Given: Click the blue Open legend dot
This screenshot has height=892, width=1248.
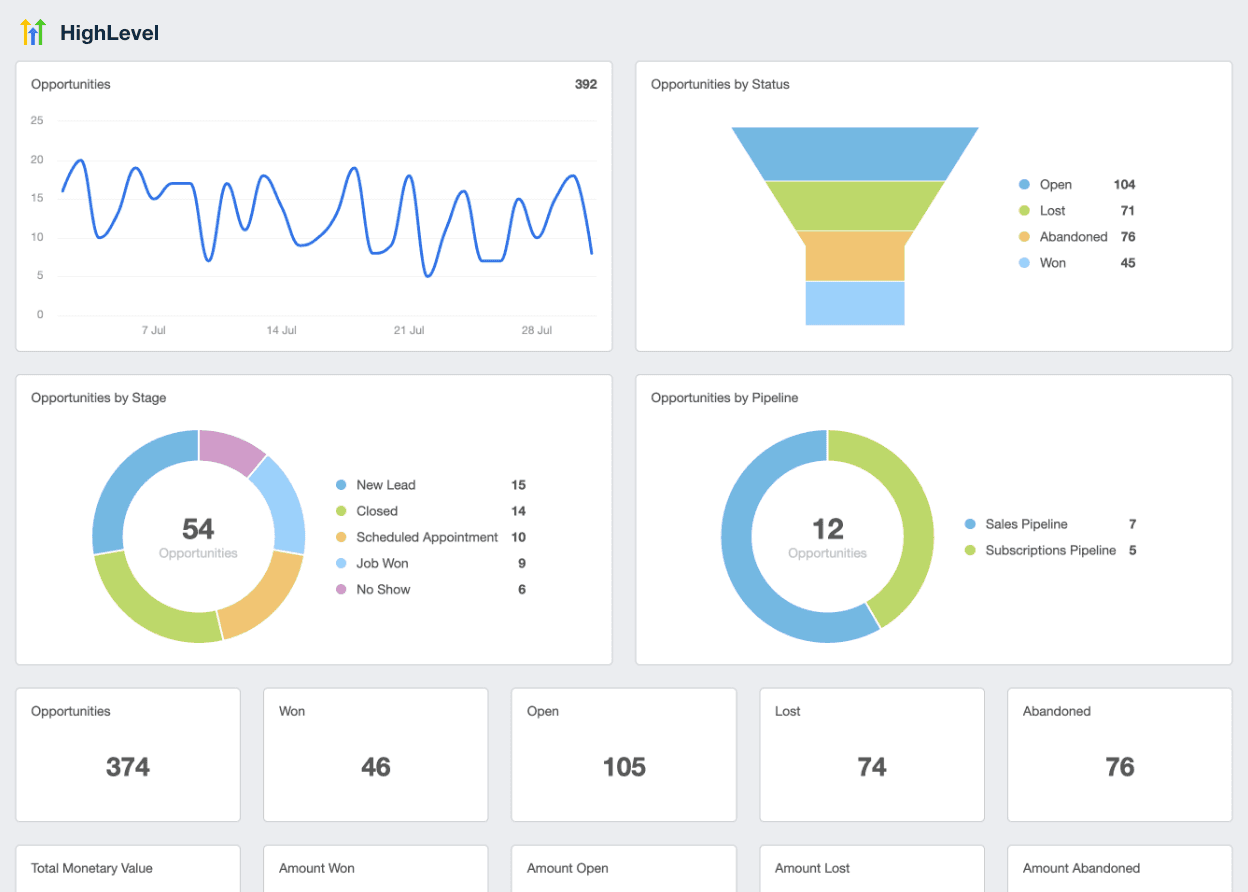Looking at the screenshot, I should pos(1022,184).
